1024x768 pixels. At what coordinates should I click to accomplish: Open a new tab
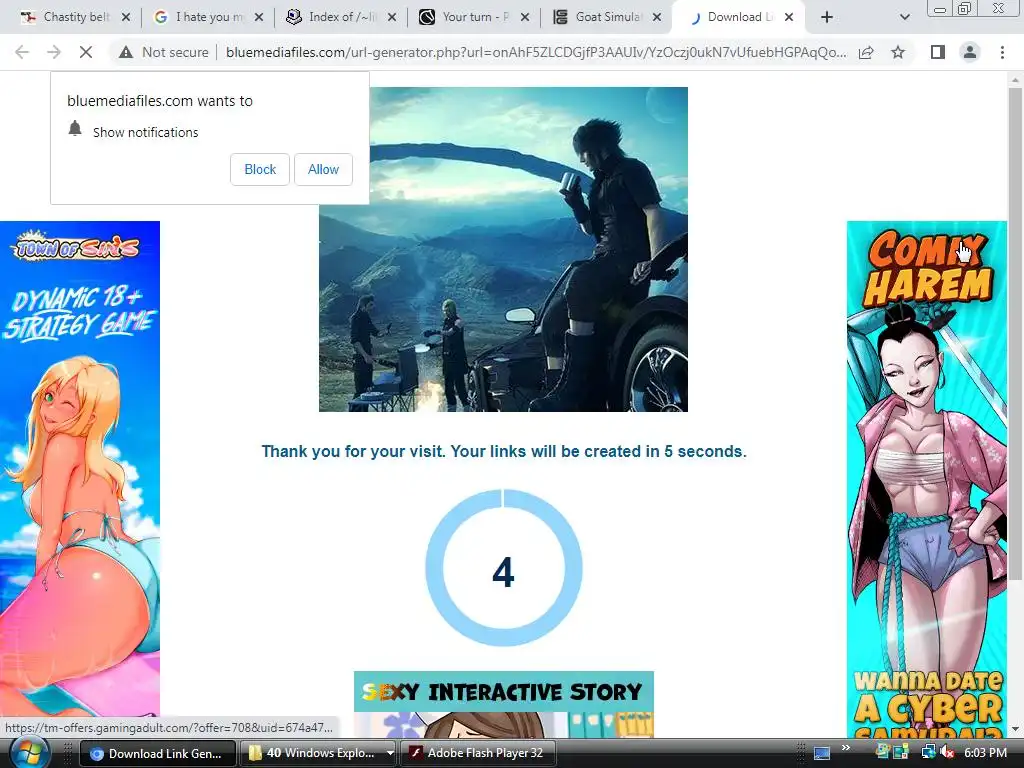click(827, 18)
